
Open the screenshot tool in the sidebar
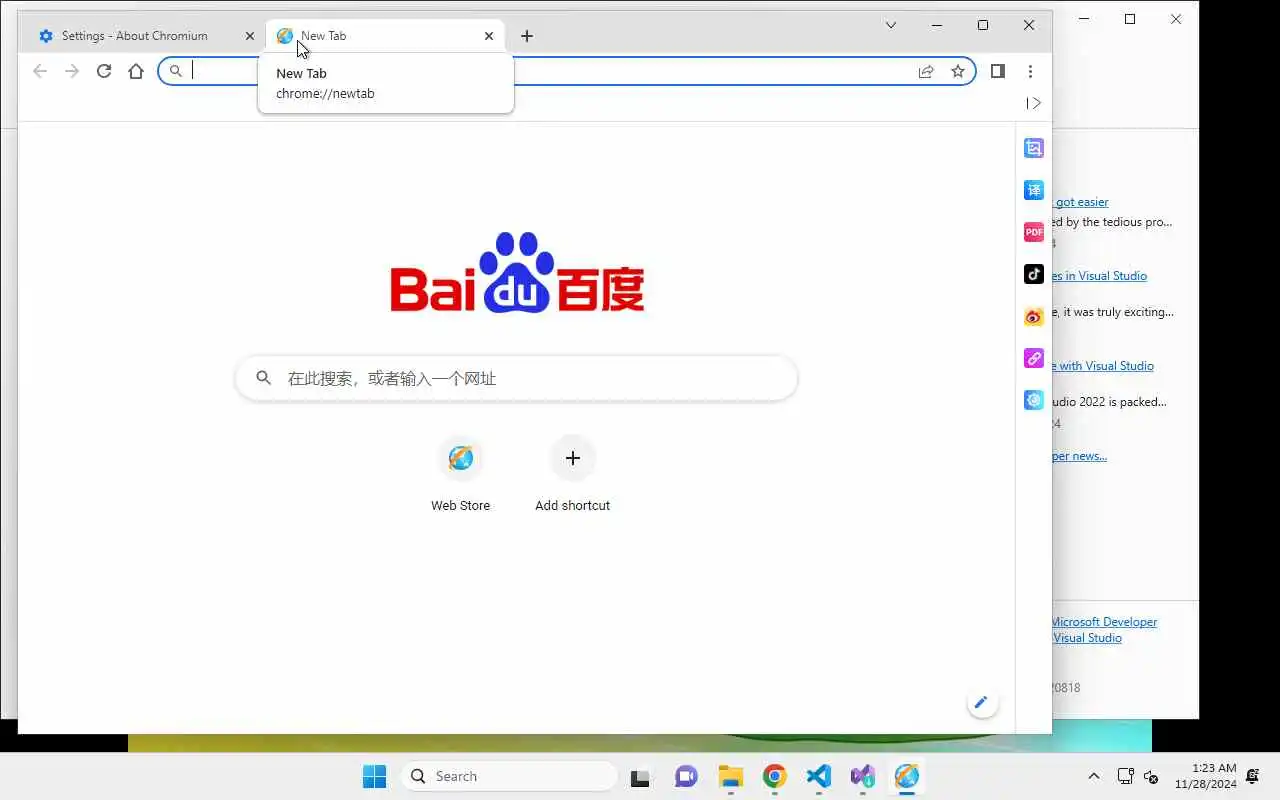(x=1034, y=148)
